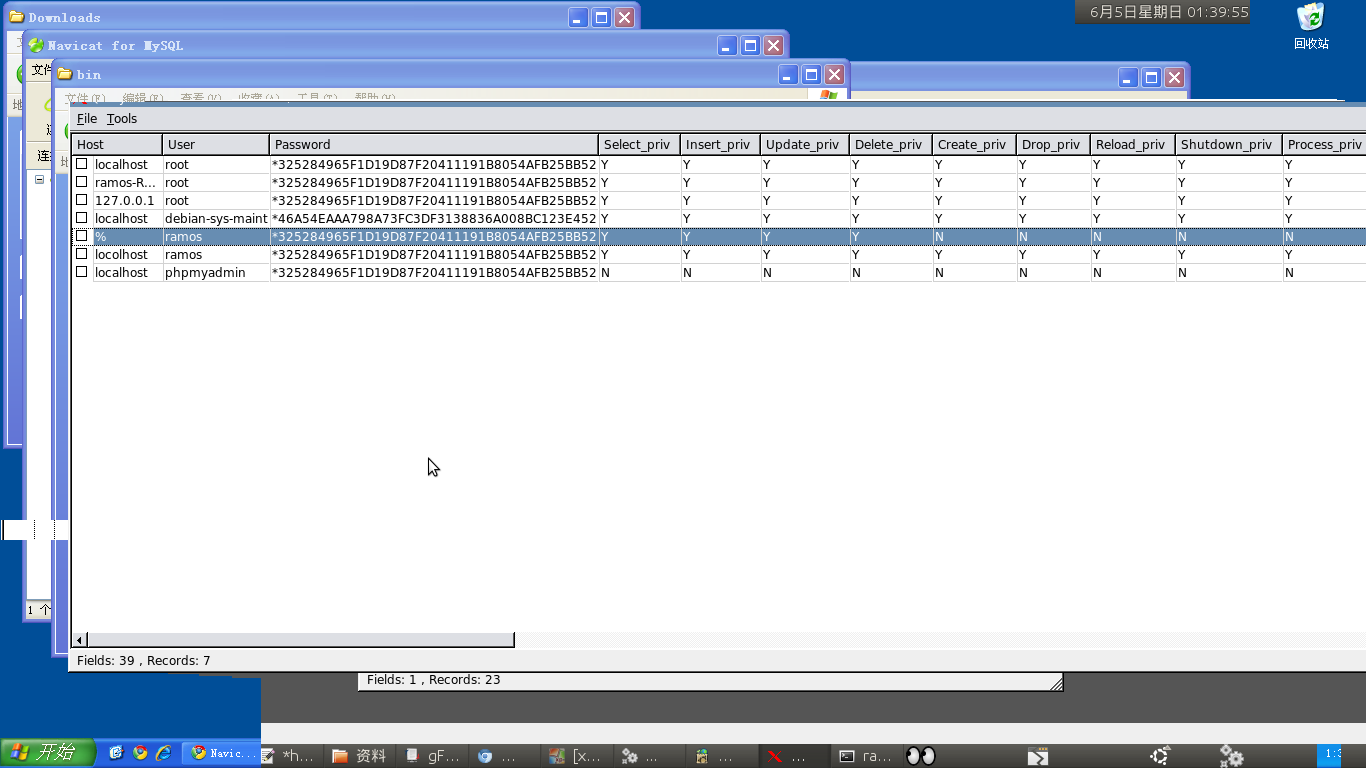This screenshot has height=768, width=1366.
Task: Click the Update_priv column header
Action: 805,144
